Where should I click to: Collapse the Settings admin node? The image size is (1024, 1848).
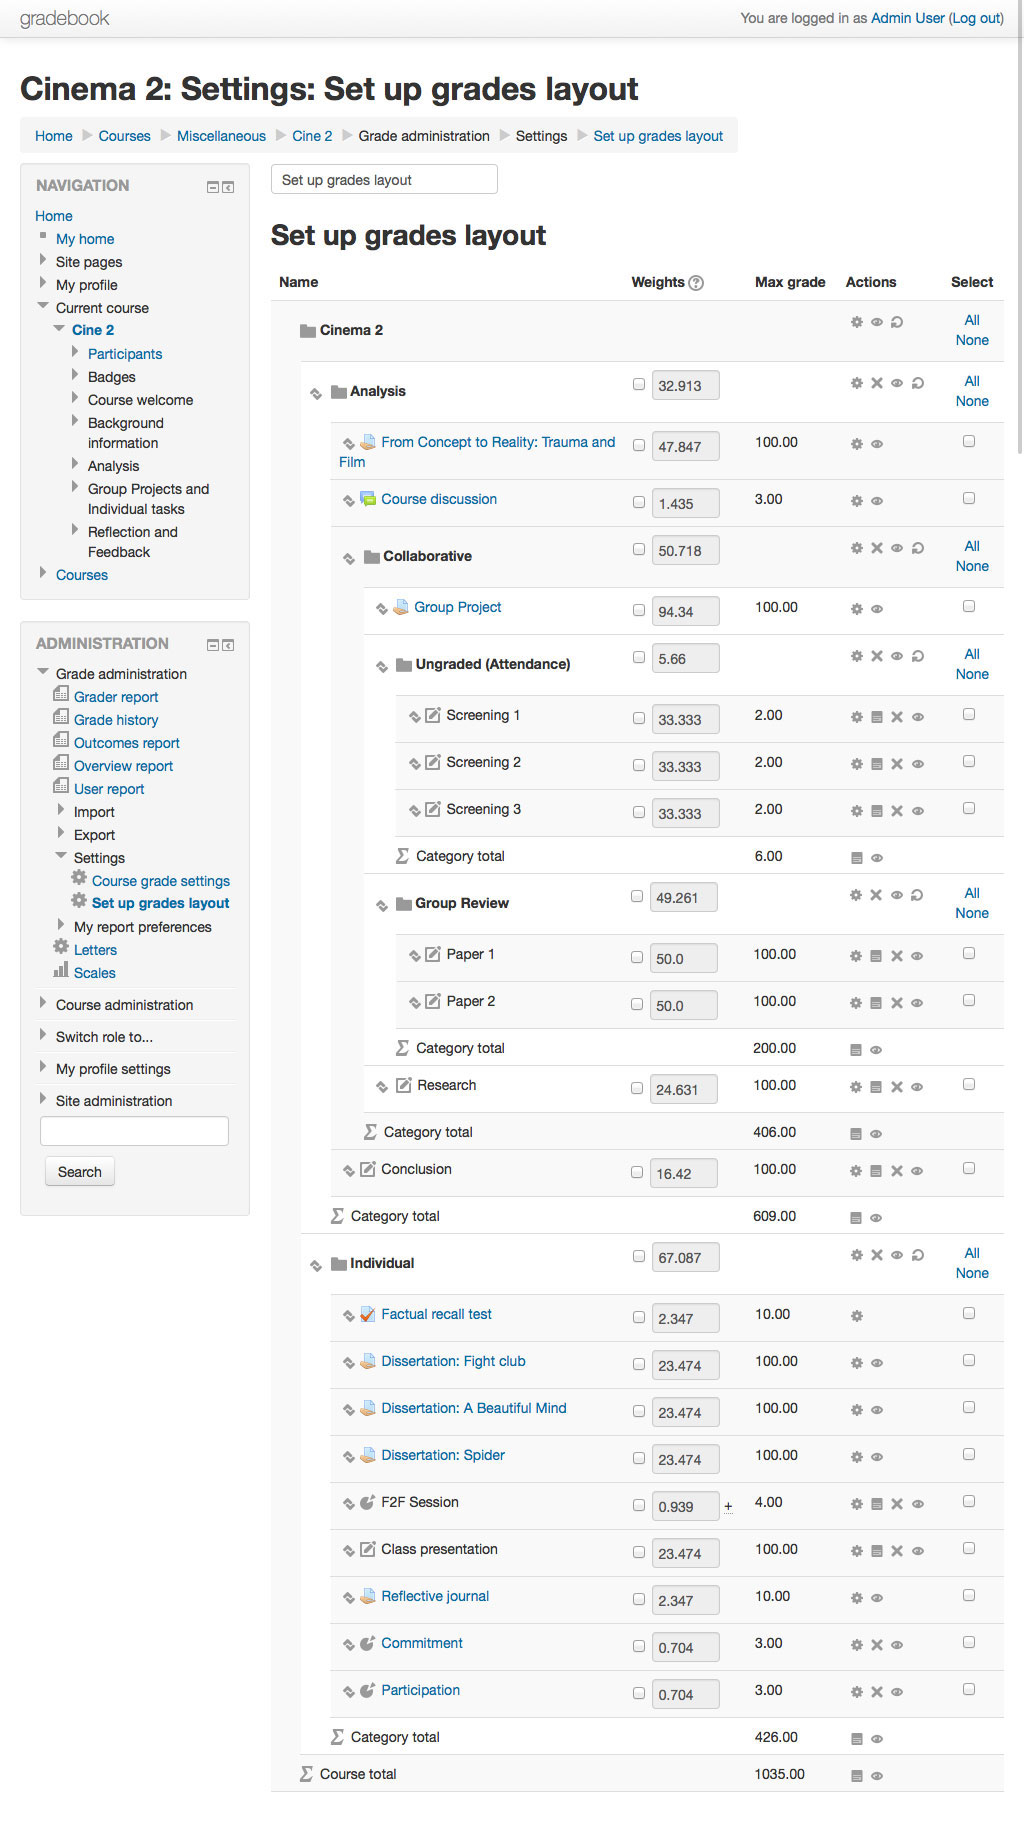click(61, 856)
